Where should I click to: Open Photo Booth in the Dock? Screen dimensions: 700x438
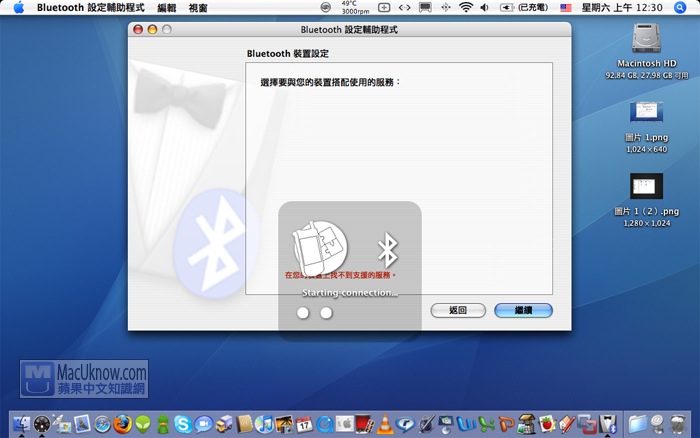pos(365,424)
